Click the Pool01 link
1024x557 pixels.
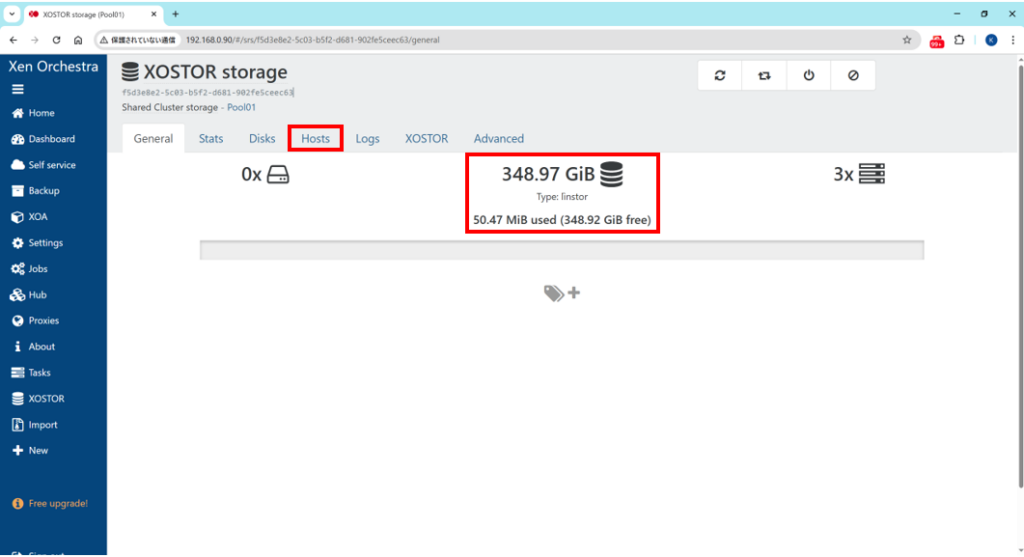(x=241, y=107)
